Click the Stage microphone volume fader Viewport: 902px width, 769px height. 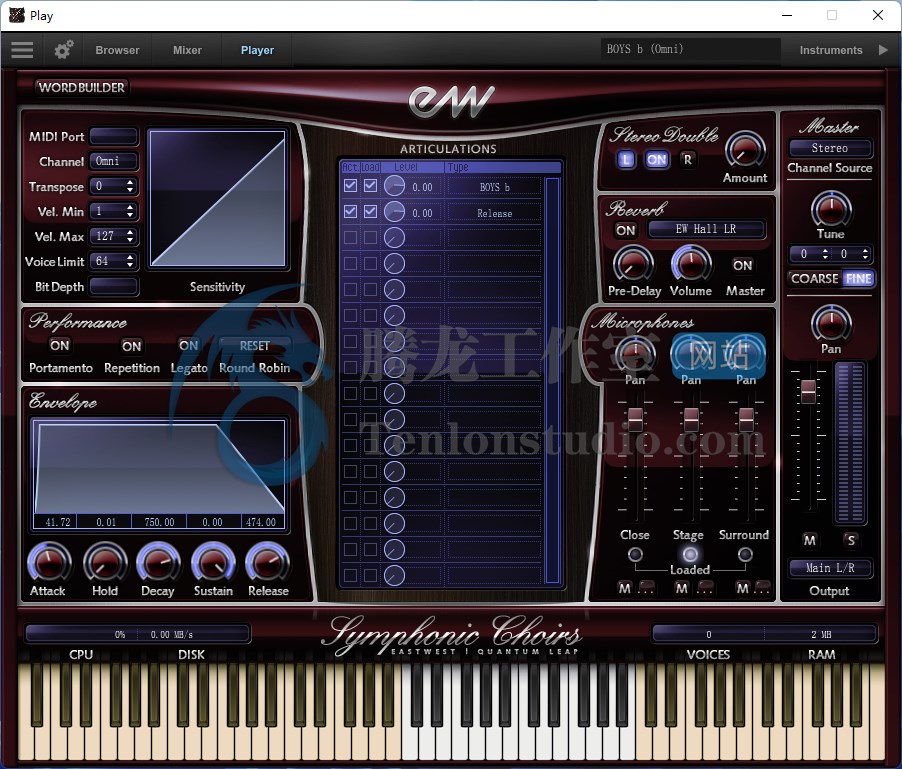[x=691, y=419]
